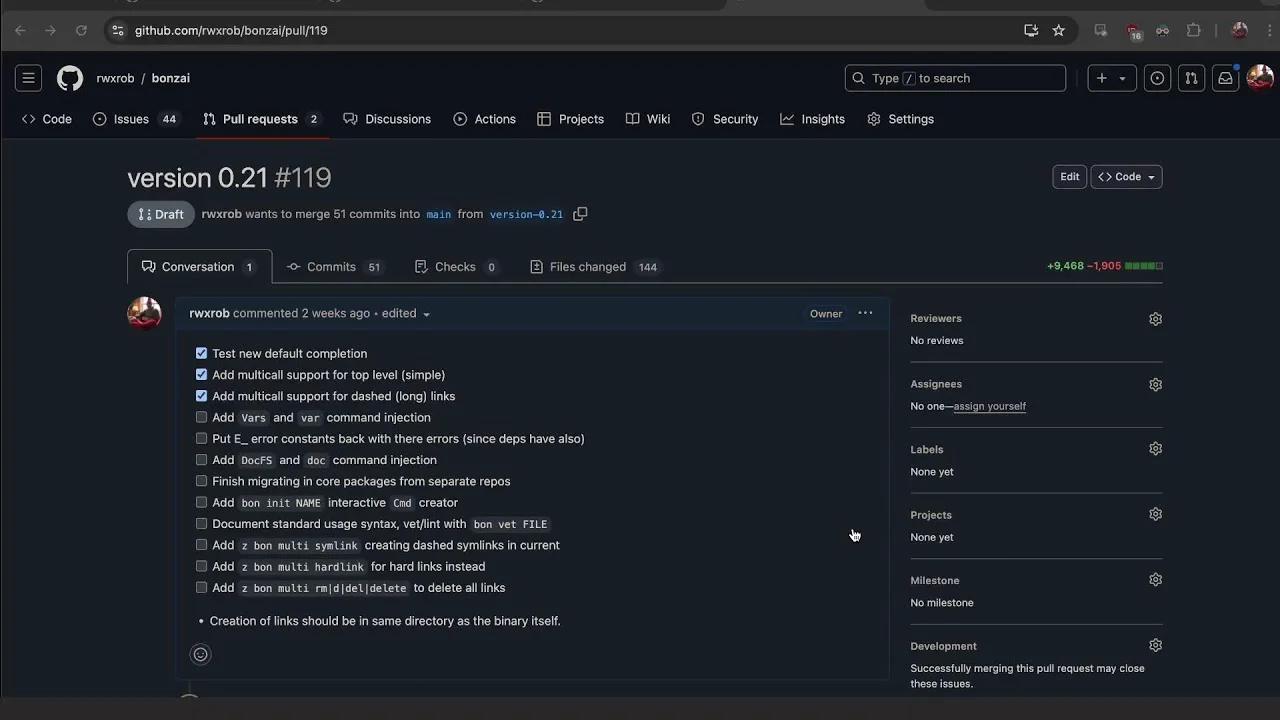
Task: Open the Milestone settings gear
Action: (x=1155, y=579)
